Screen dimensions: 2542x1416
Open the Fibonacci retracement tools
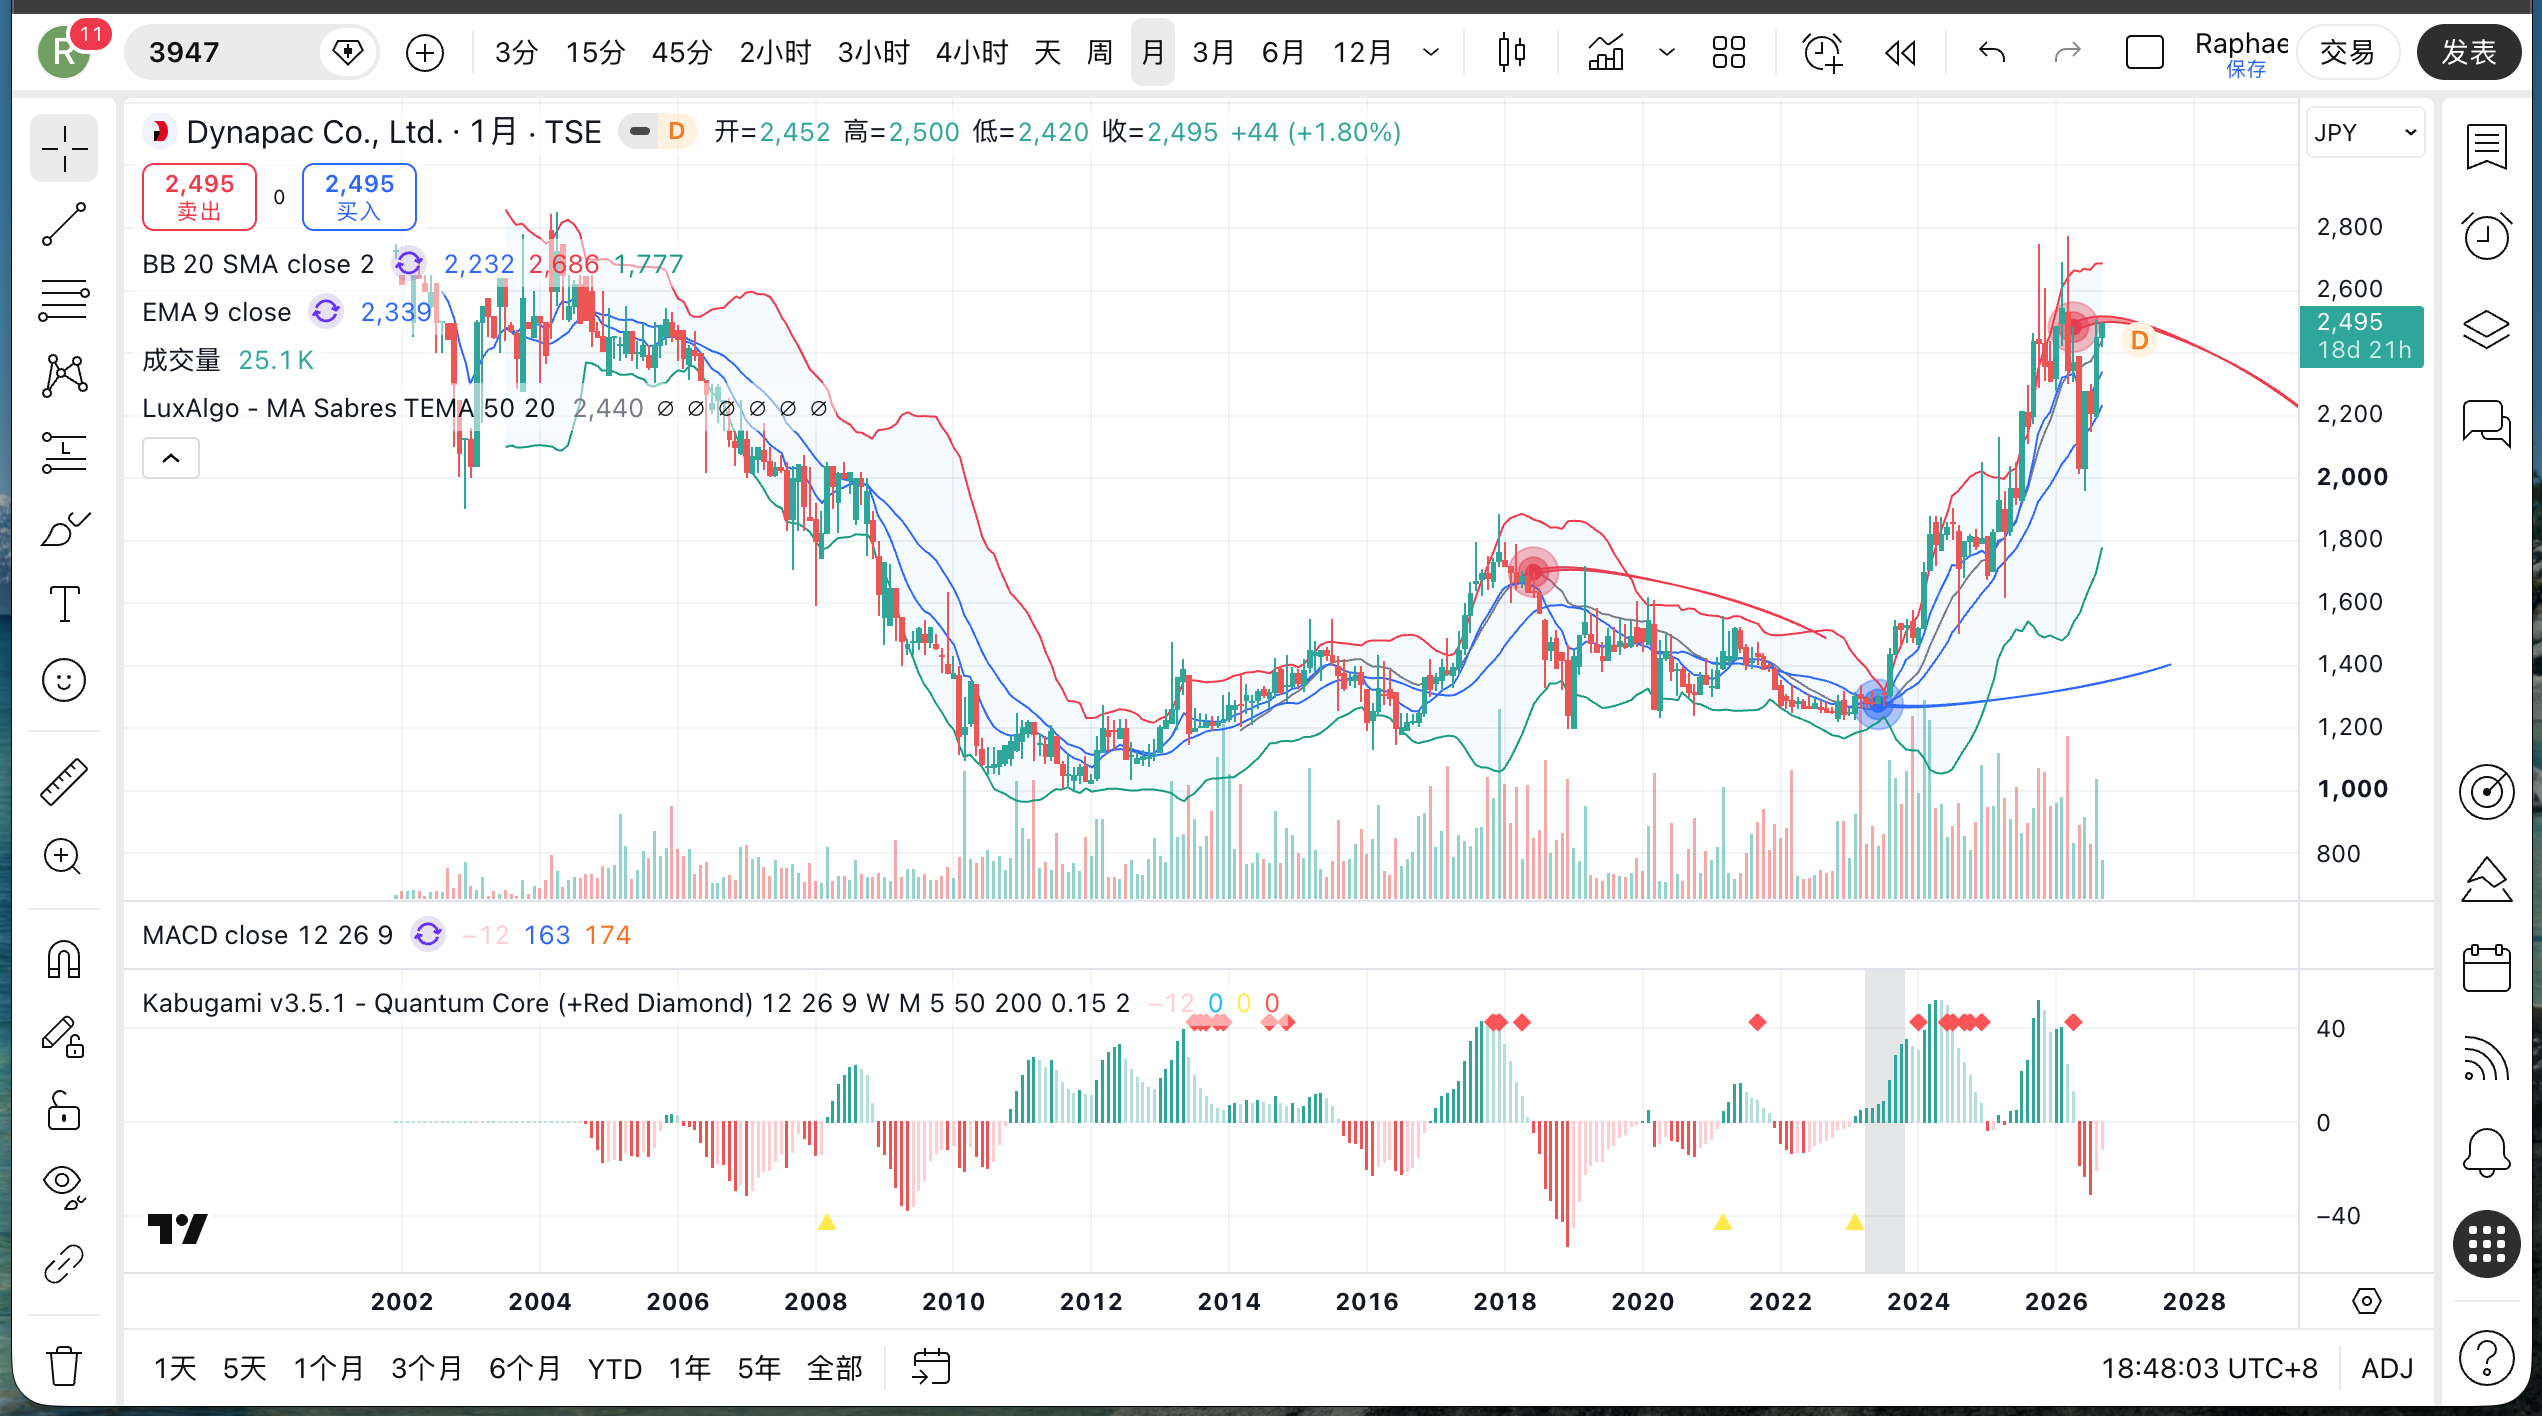[x=64, y=300]
